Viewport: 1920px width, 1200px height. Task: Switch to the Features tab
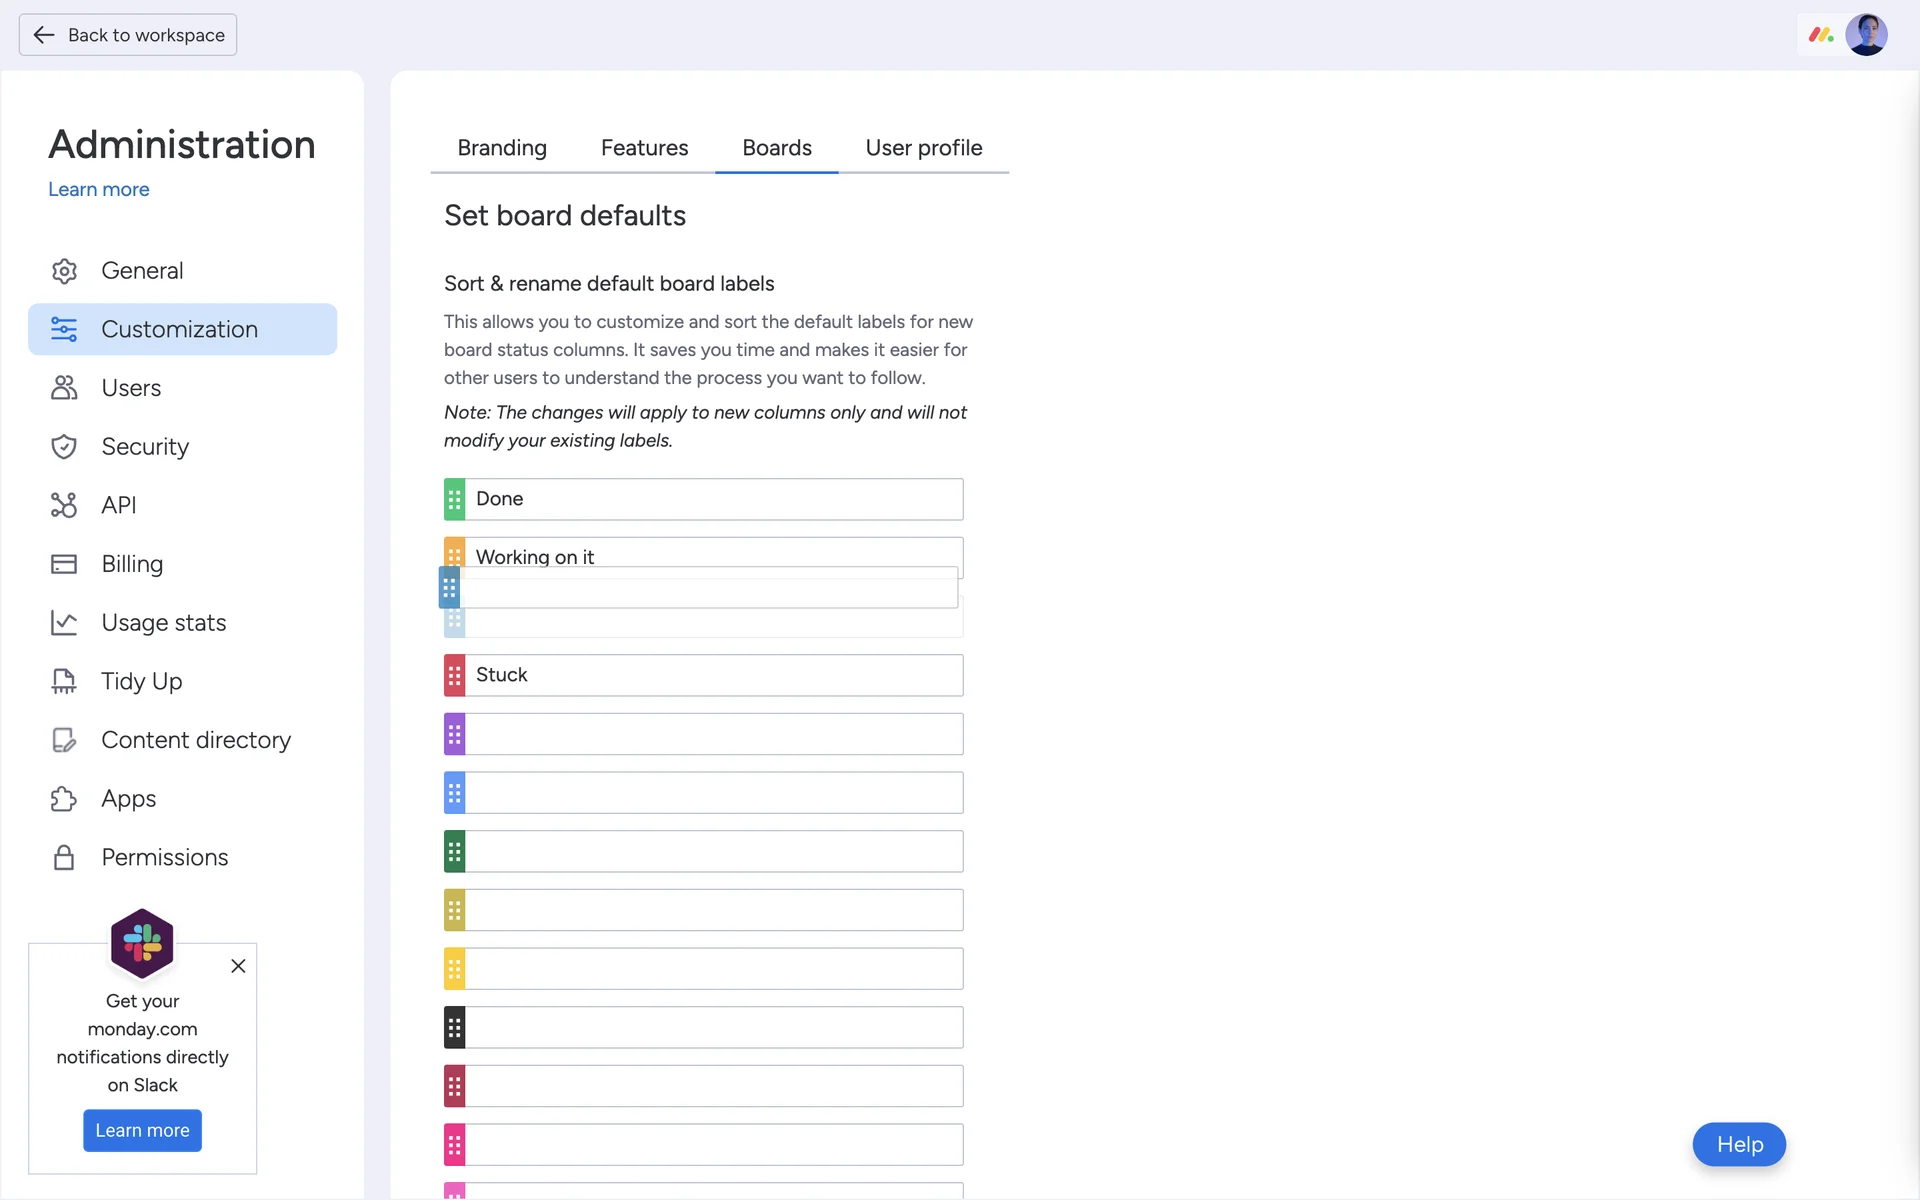click(644, 148)
